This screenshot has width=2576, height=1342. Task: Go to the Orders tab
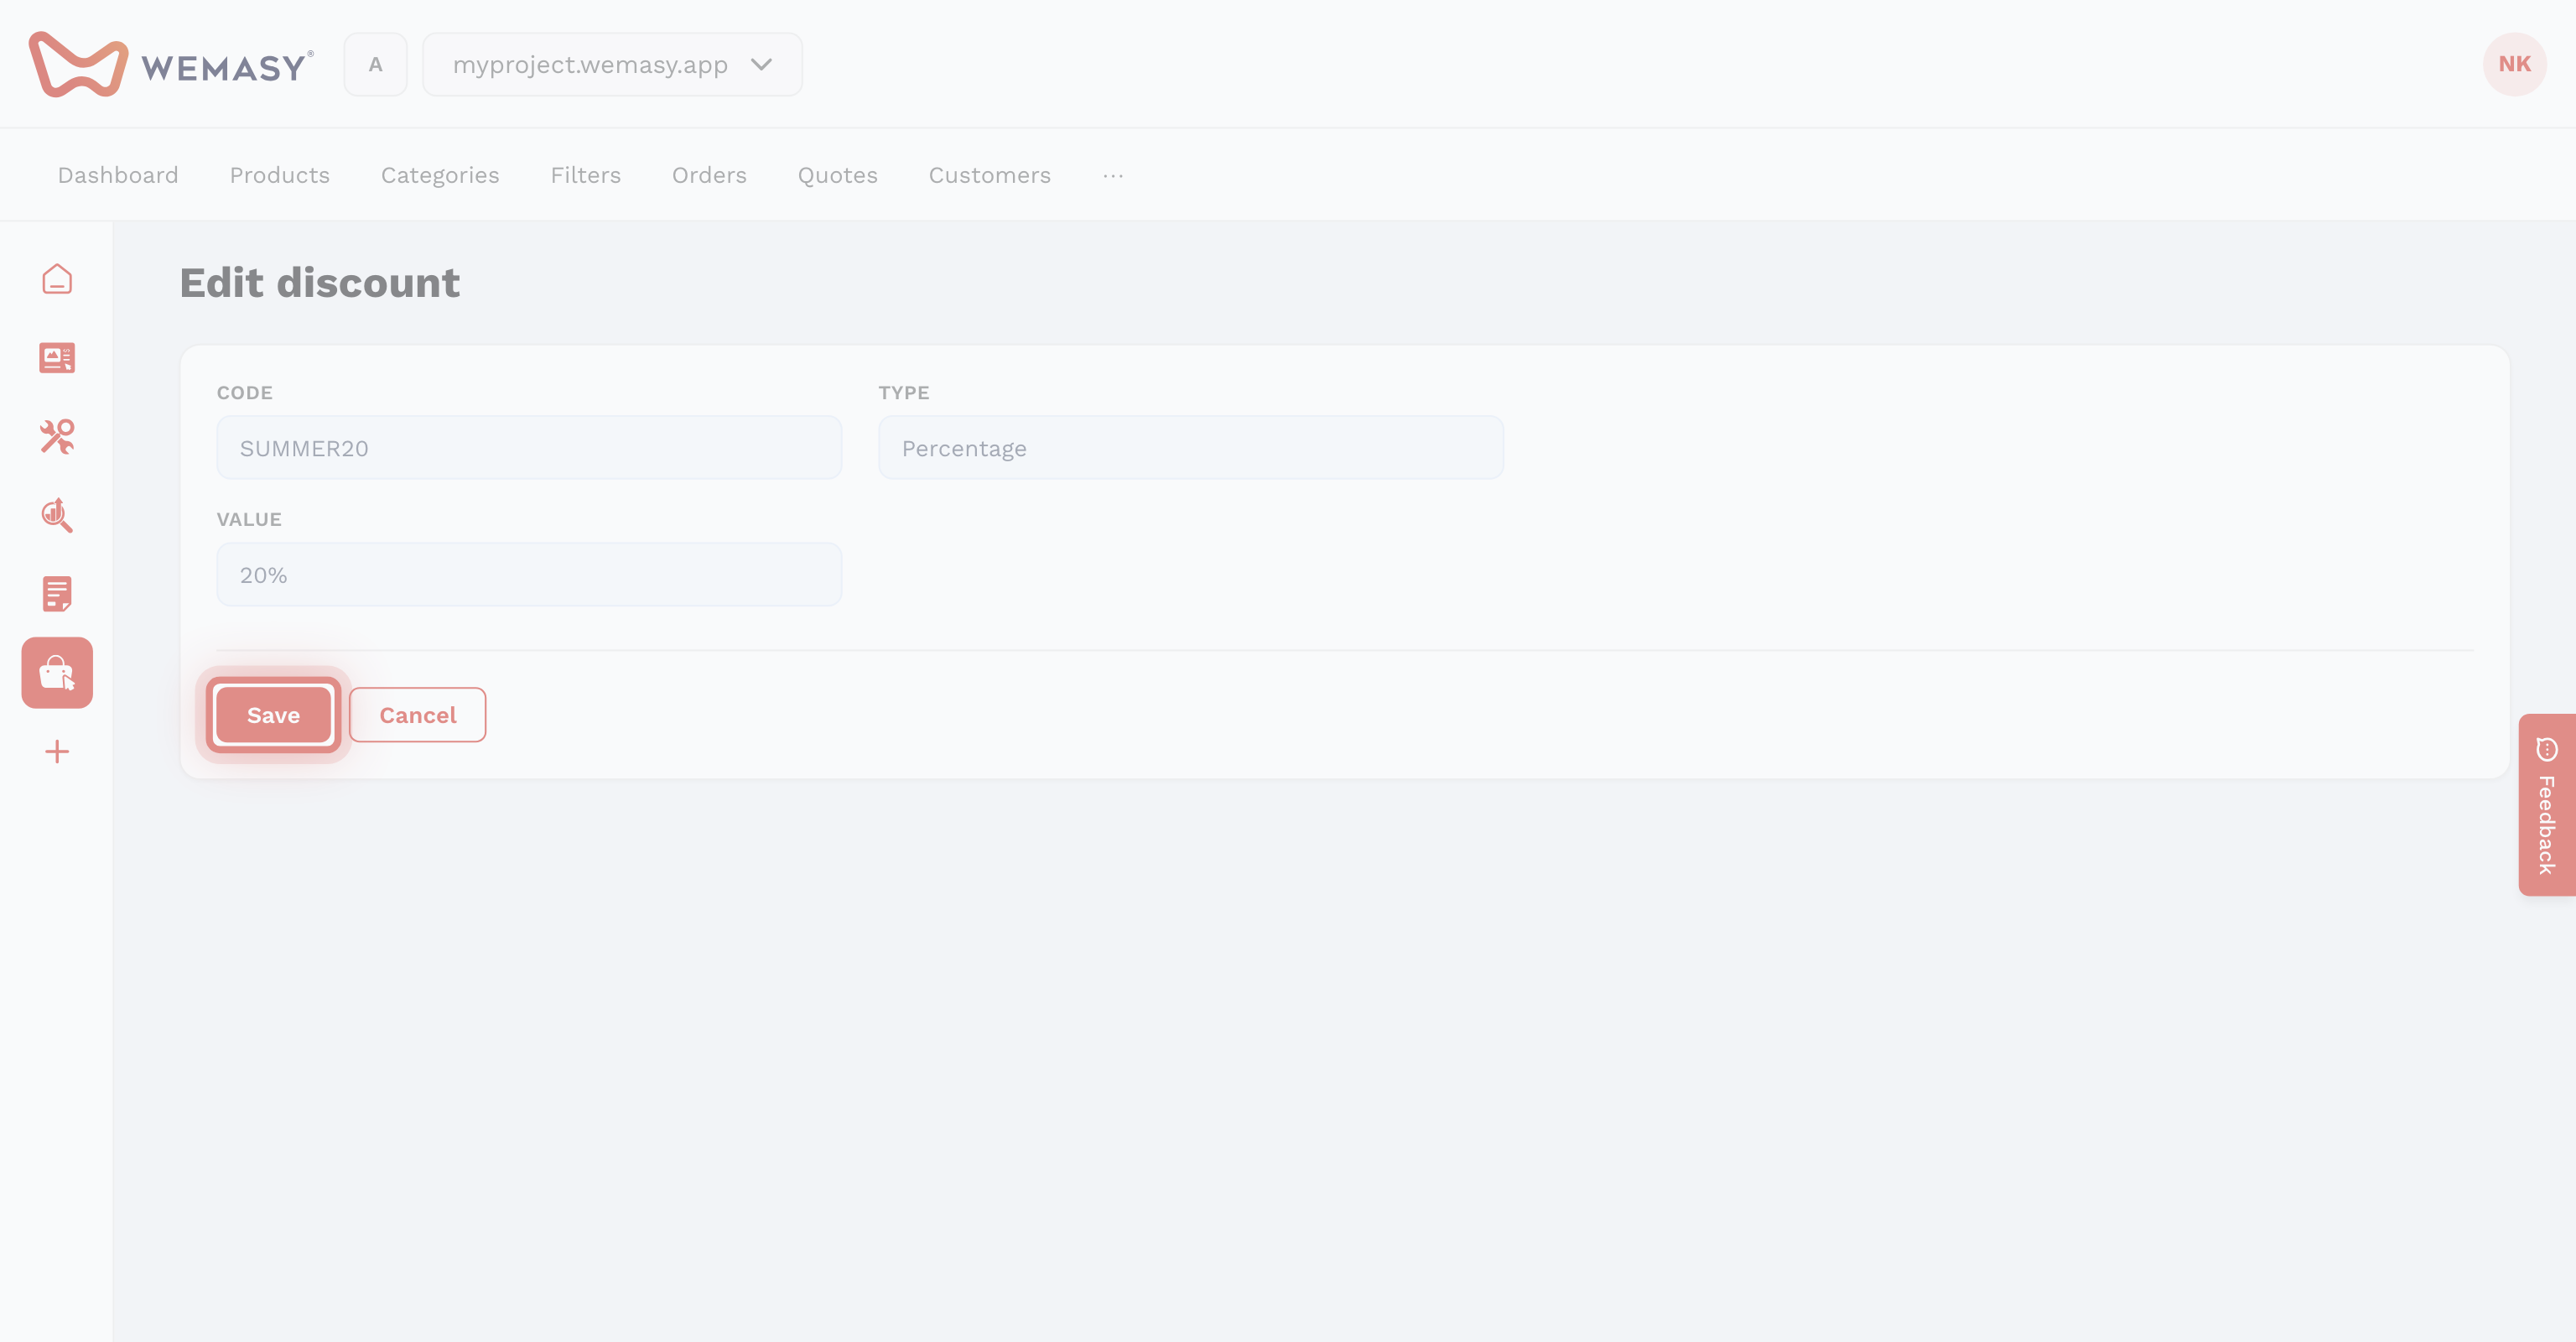tap(709, 175)
